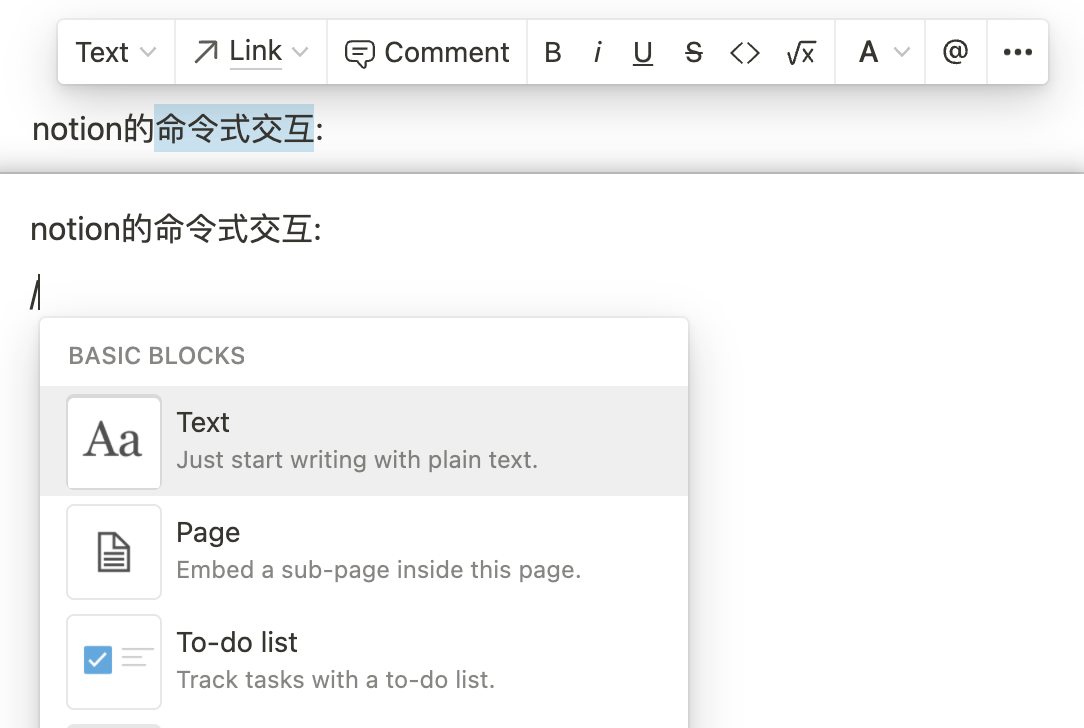Click the line containing the slash command
Screen dimensions: 1084x728
tap(36, 292)
